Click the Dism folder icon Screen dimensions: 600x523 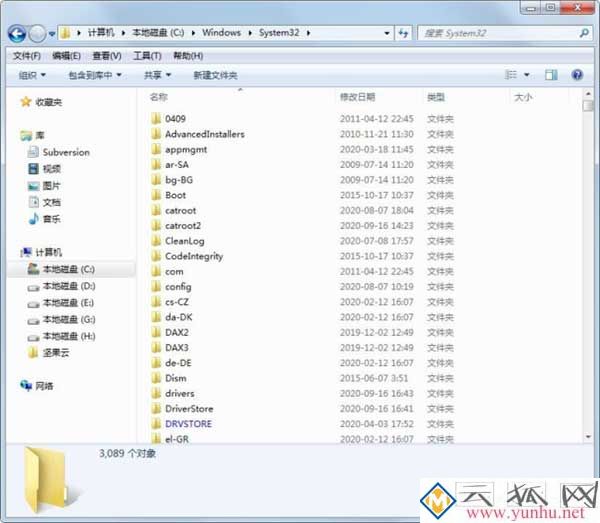(x=156, y=378)
